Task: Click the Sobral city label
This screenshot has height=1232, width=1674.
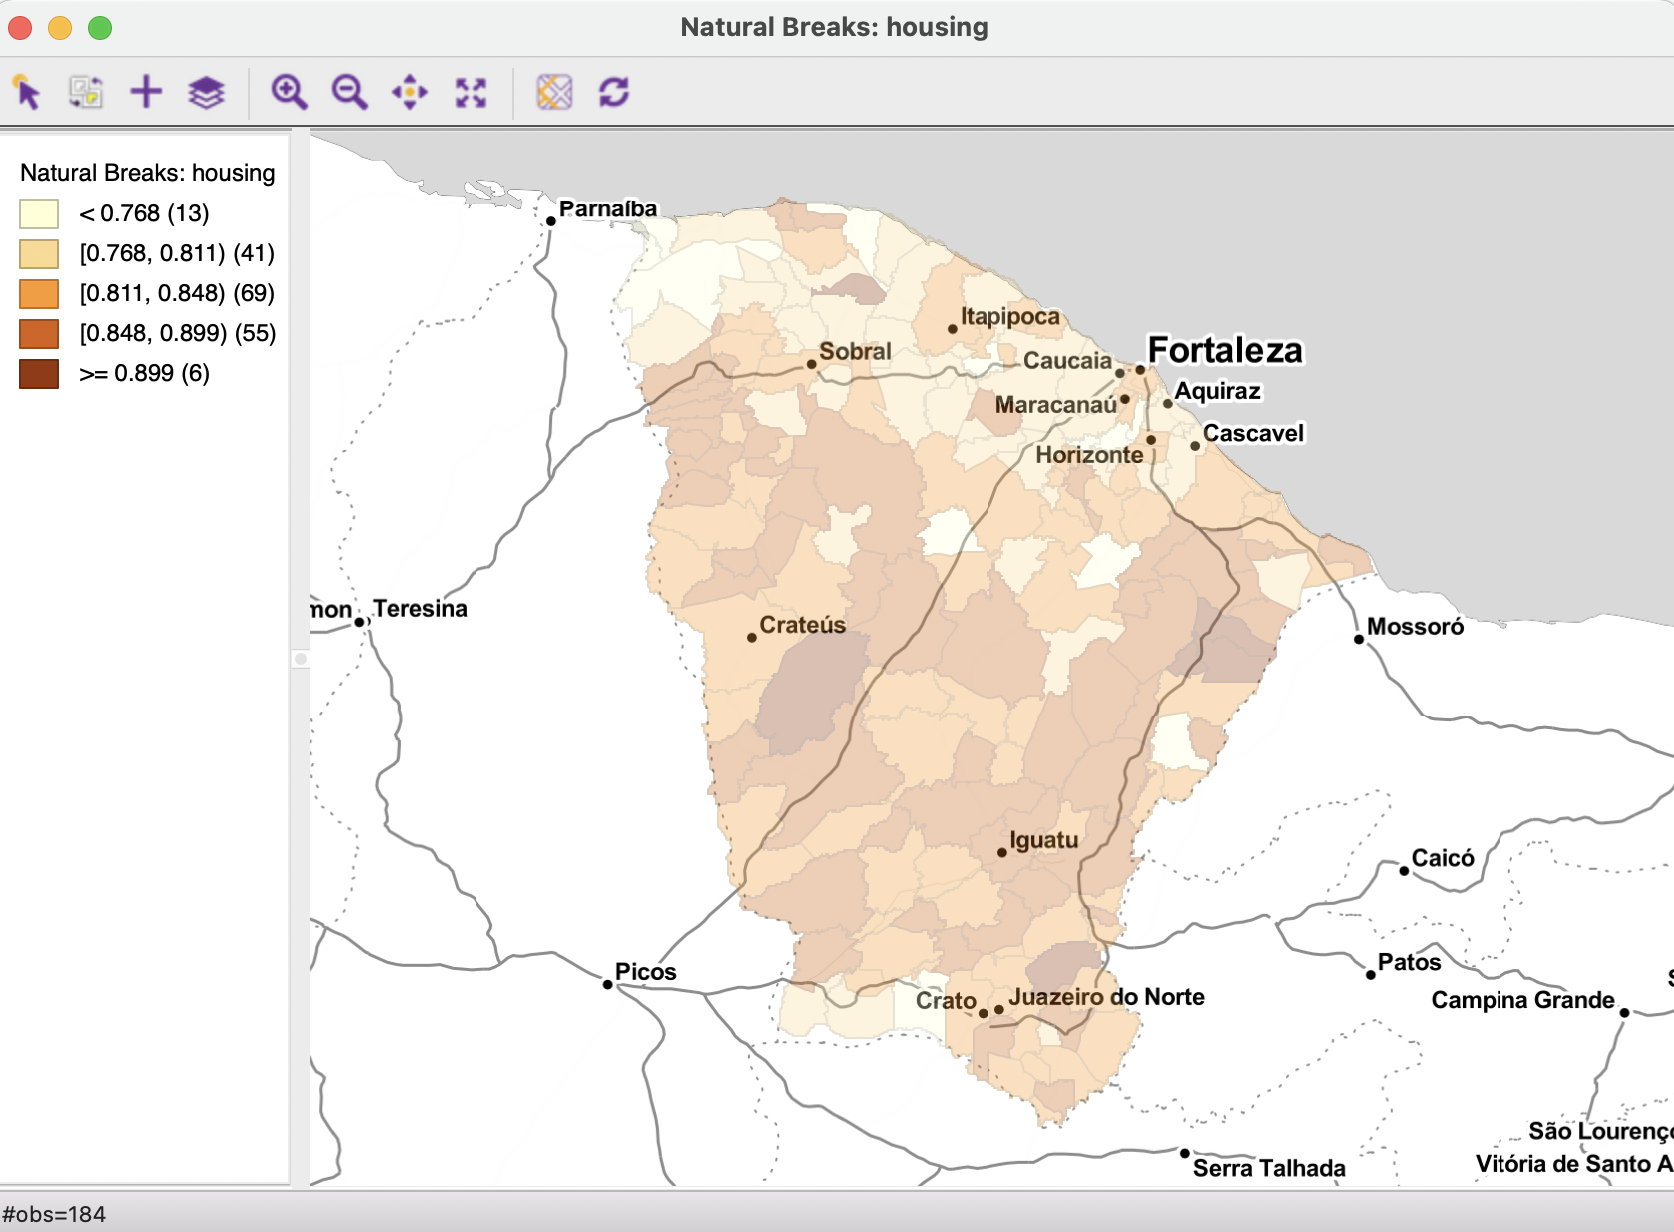Action: point(855,351)
